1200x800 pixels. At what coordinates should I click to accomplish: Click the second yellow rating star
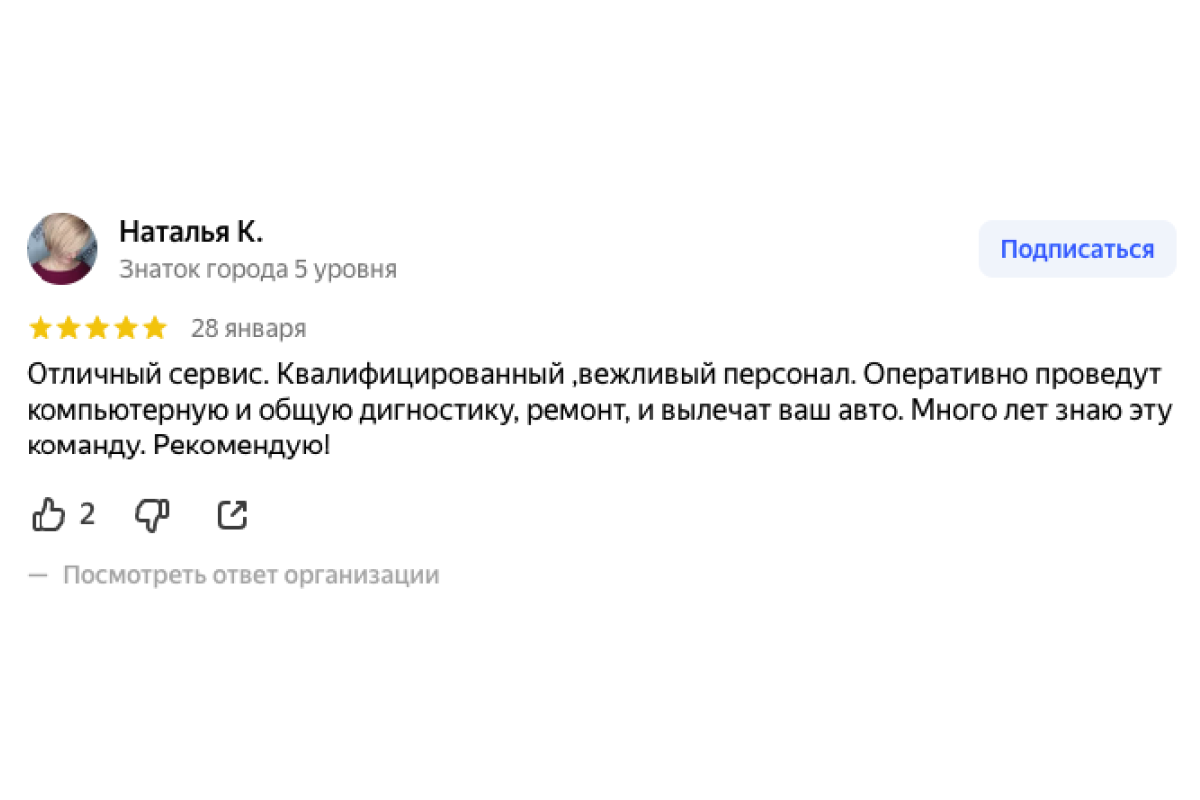pos(69,328)
